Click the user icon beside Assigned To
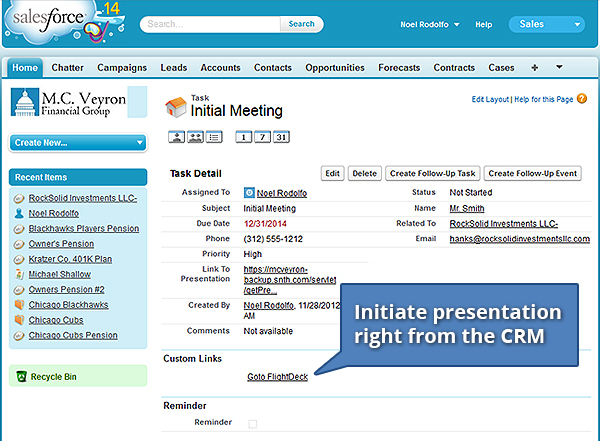Screen dimensions: 600x441 pos(249,193)
